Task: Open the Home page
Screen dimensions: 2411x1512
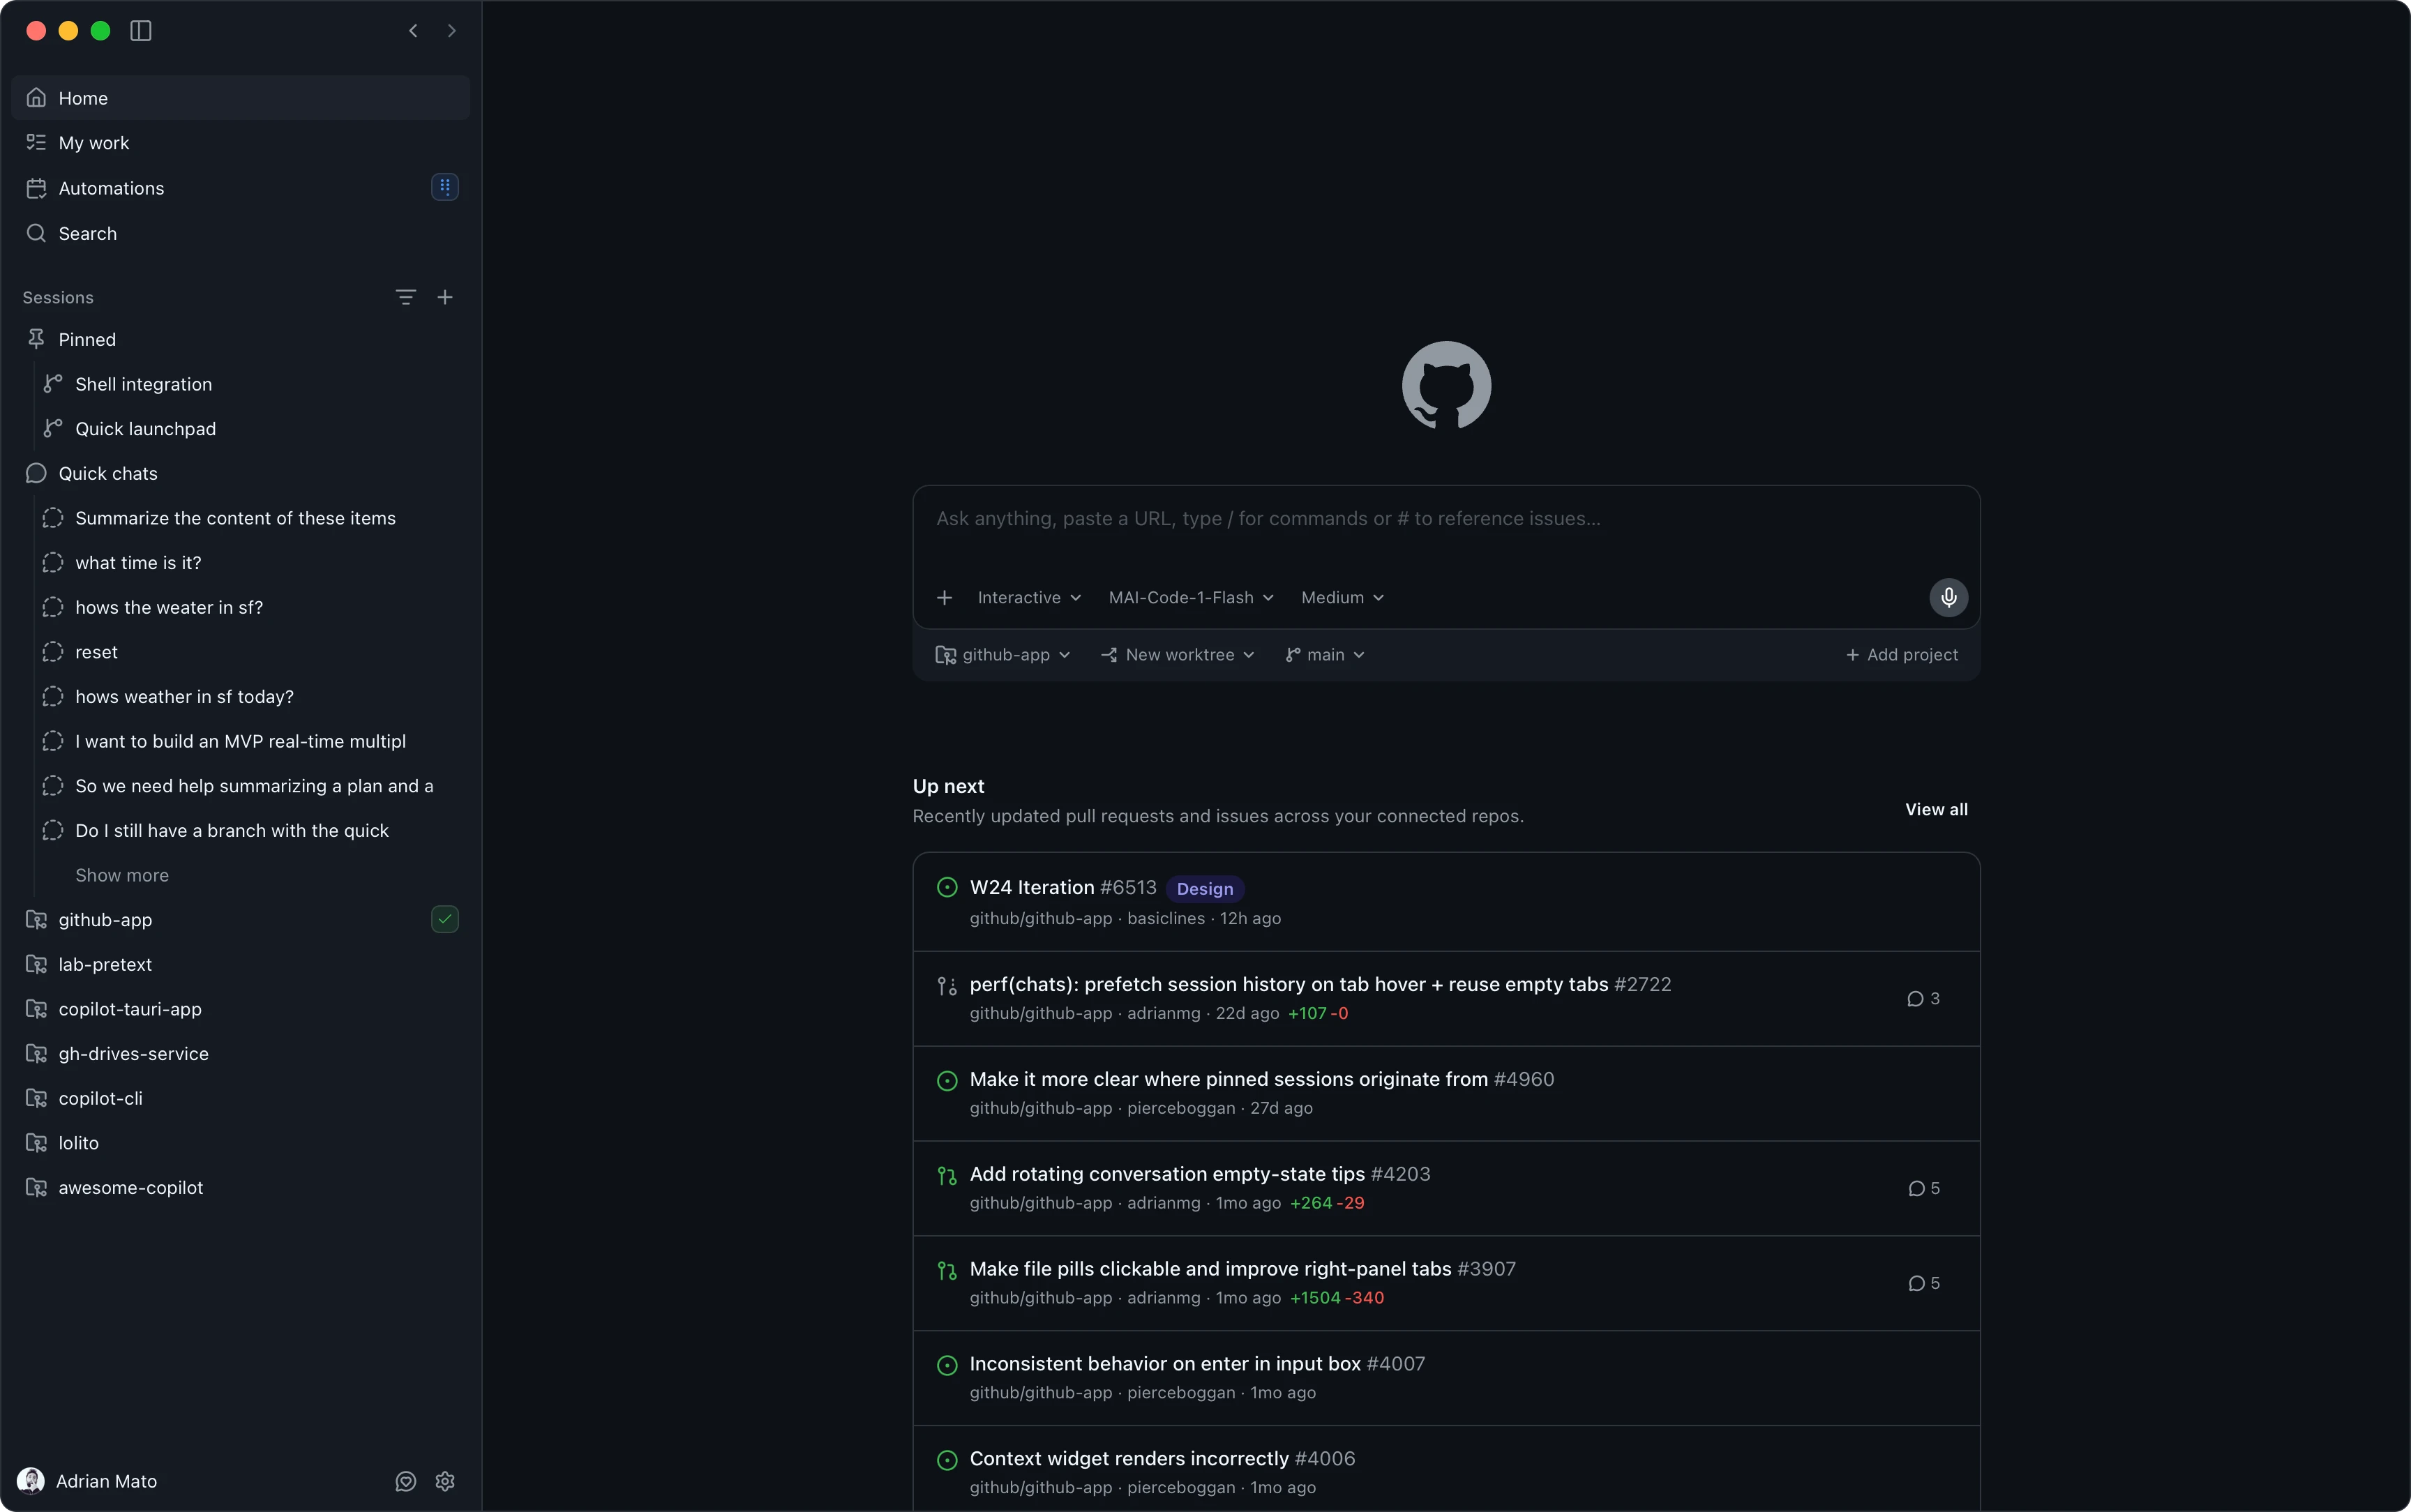Action: pos(240,98)
